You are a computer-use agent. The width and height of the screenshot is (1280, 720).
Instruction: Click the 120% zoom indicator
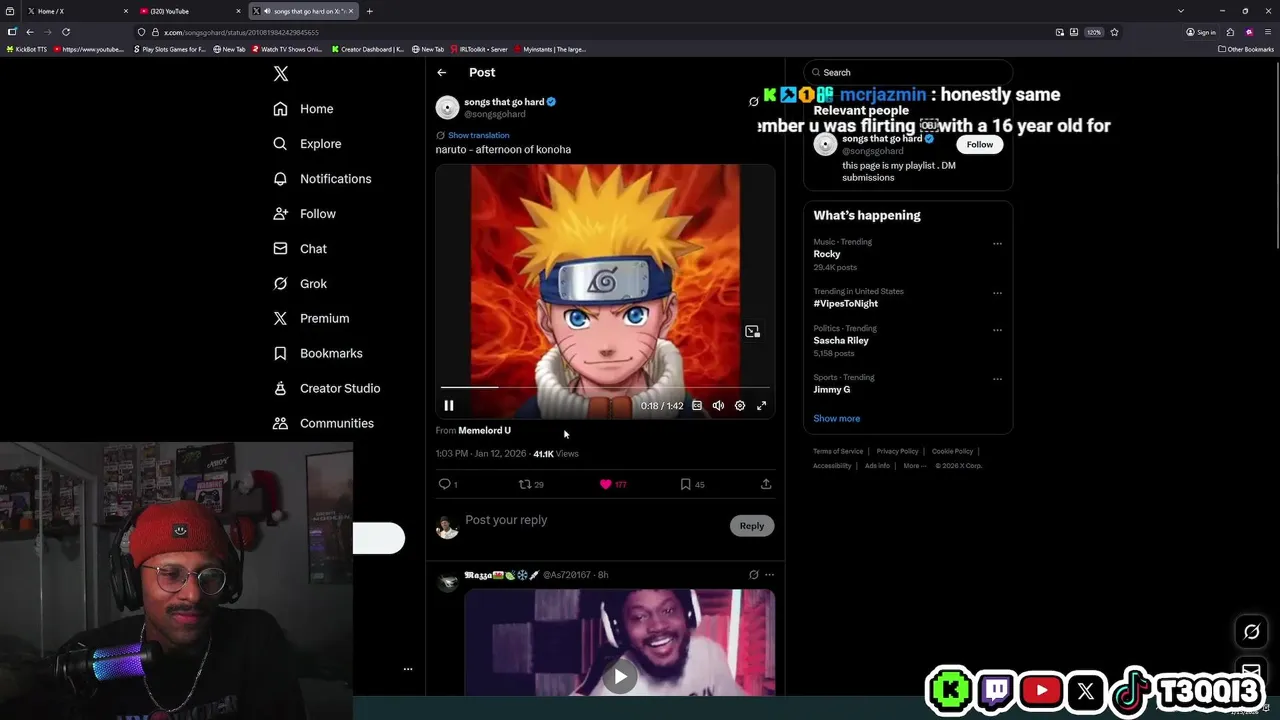tap(1094, 32)
